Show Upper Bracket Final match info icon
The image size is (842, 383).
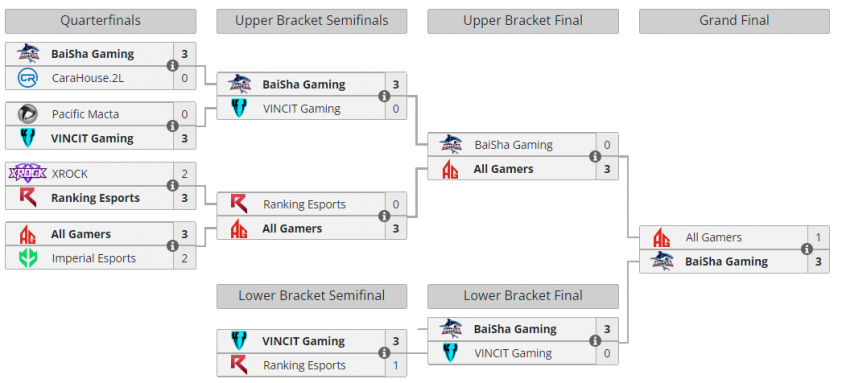coord(595,157)
